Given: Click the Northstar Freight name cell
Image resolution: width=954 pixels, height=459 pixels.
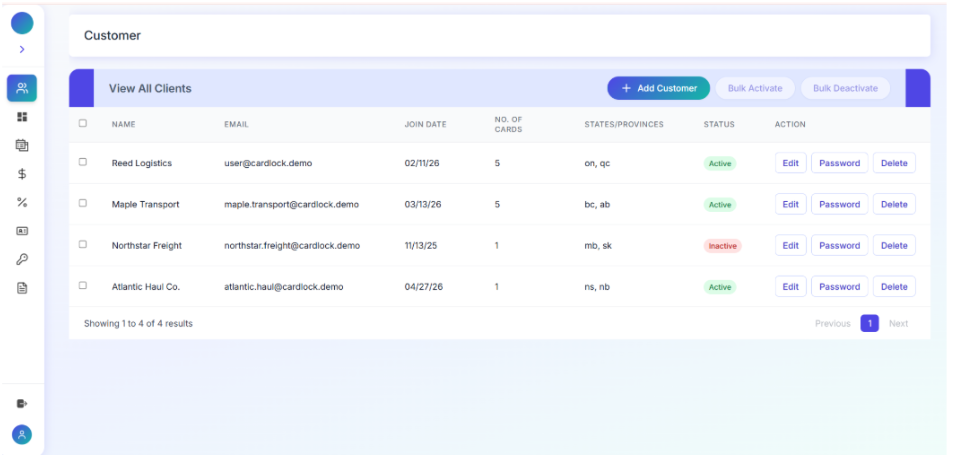Looking at the screenshot, I should [147, 245].
